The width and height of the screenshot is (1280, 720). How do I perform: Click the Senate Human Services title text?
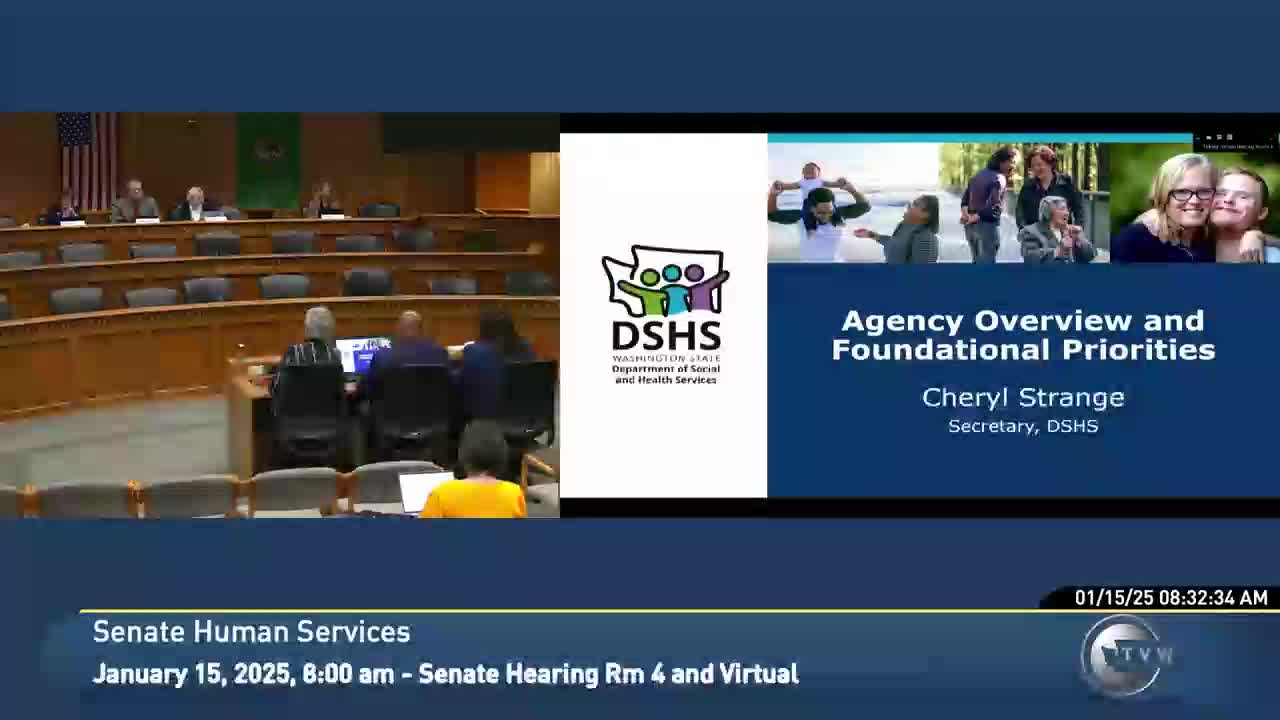(250, 632)
